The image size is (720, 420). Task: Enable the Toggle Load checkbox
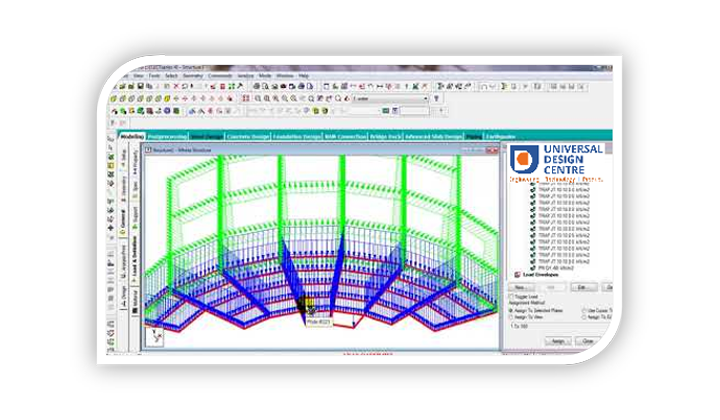tap(512, 297)
